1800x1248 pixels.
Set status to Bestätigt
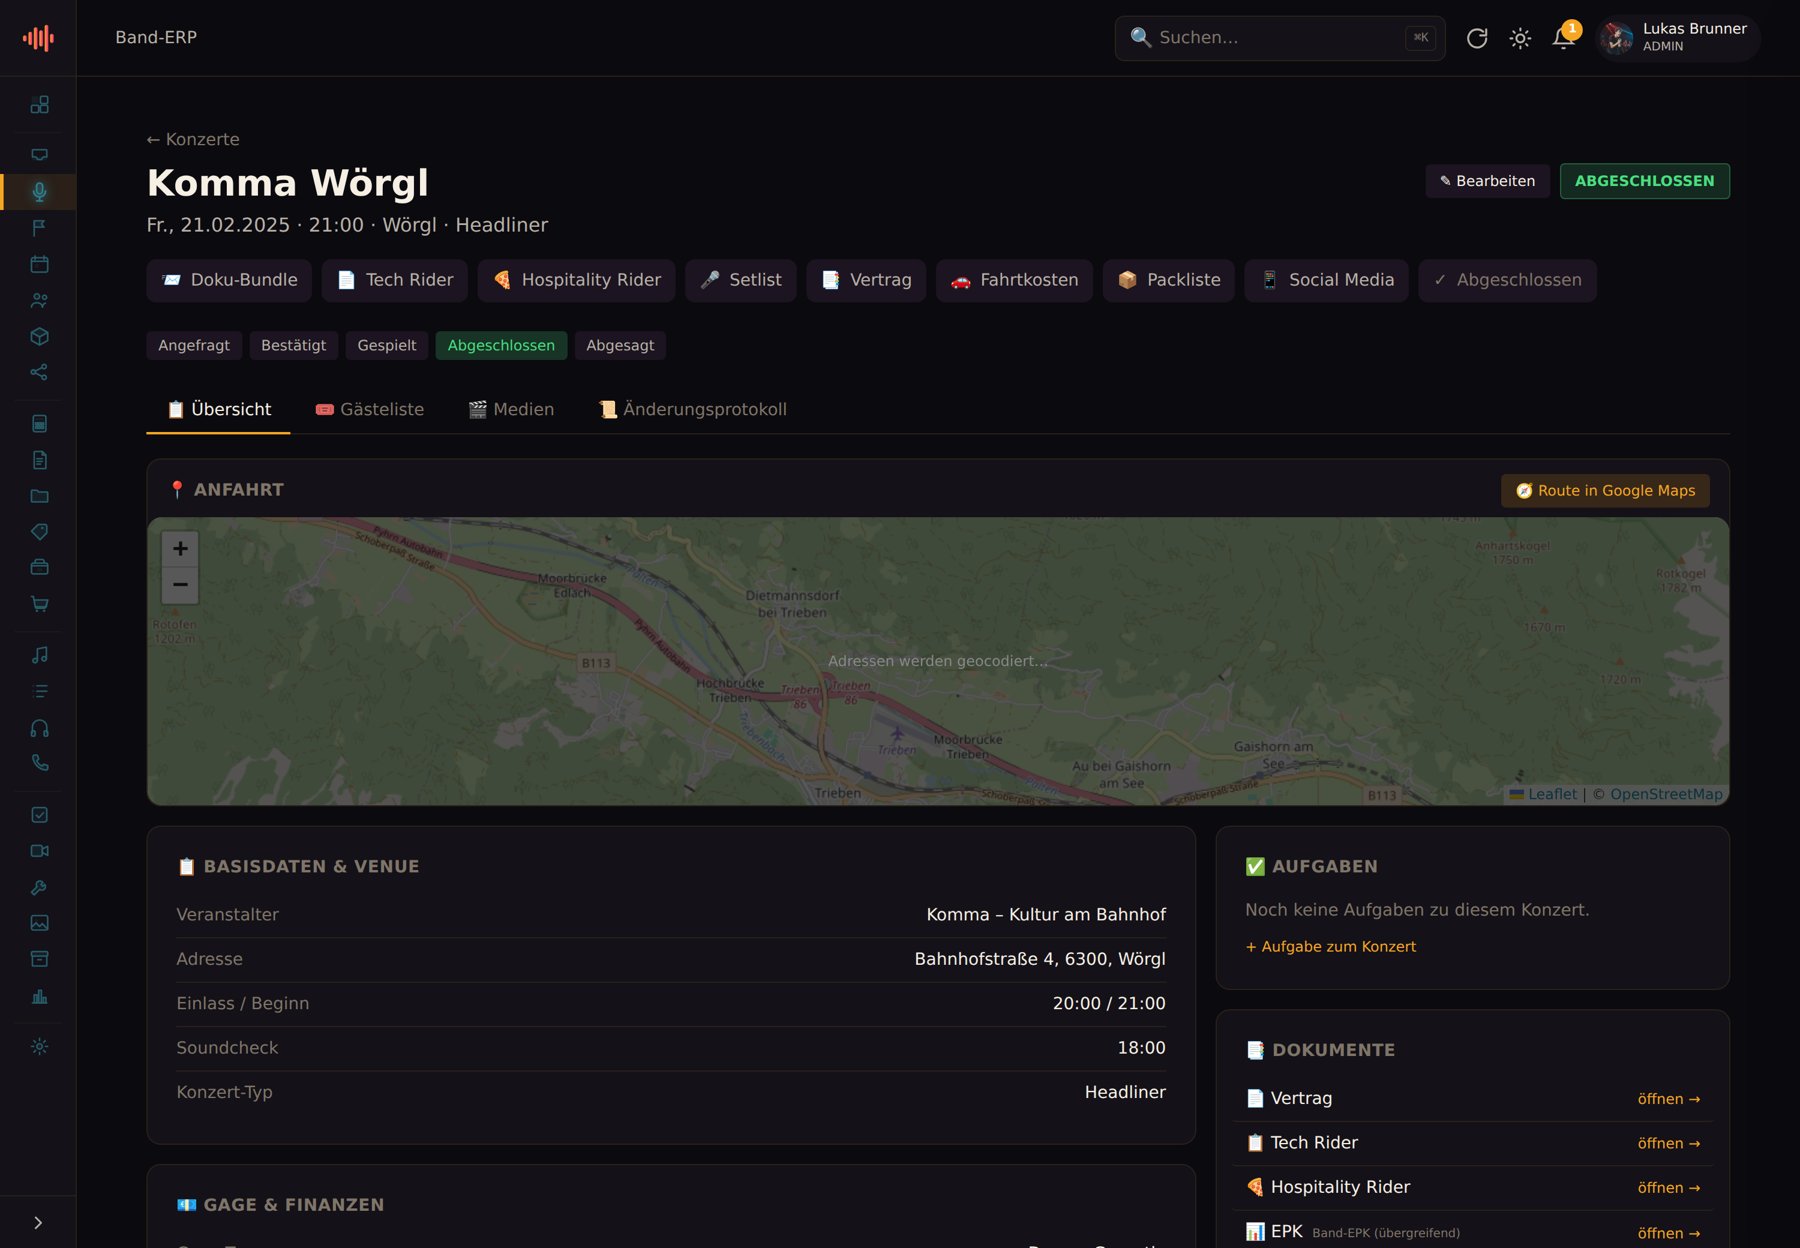[293, 345]
